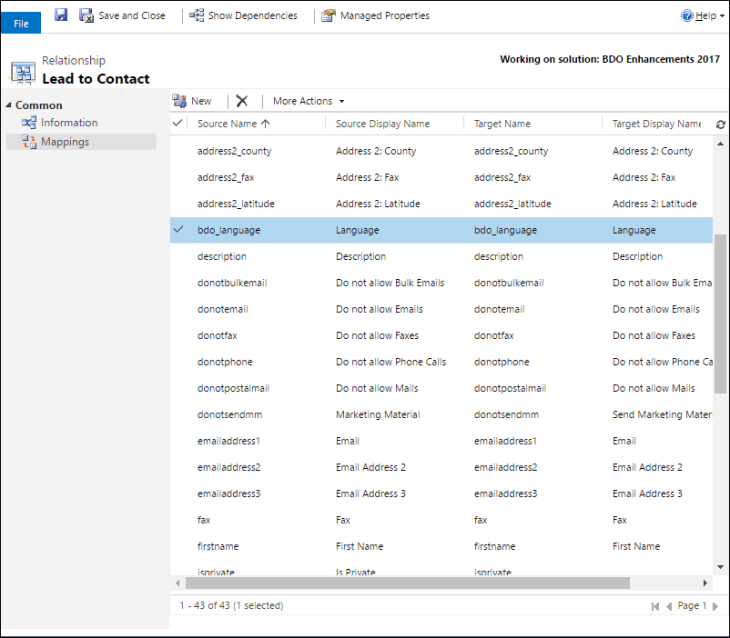730x638 pixels.
Task: Open the More Actions dropdown
Action: point(308,101)
